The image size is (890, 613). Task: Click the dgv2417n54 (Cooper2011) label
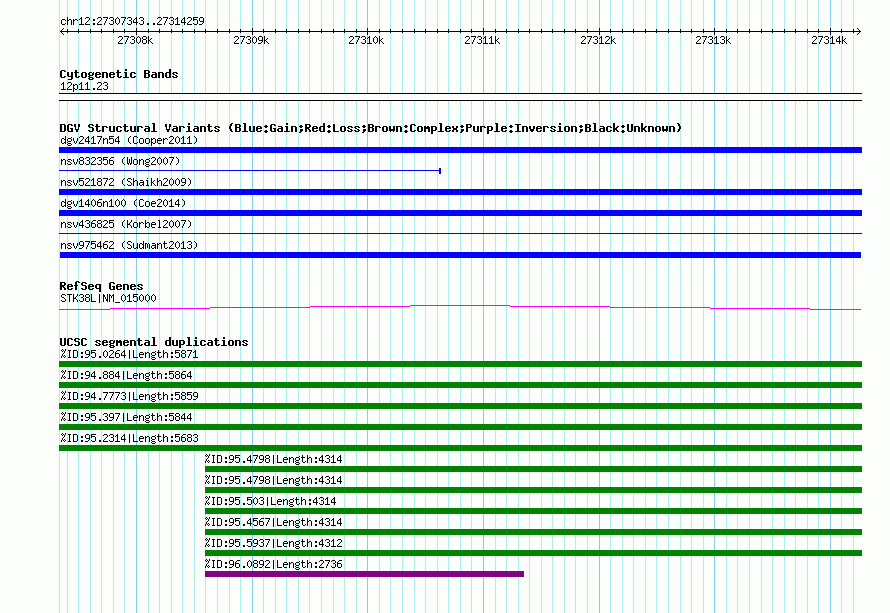coord(129,140)
